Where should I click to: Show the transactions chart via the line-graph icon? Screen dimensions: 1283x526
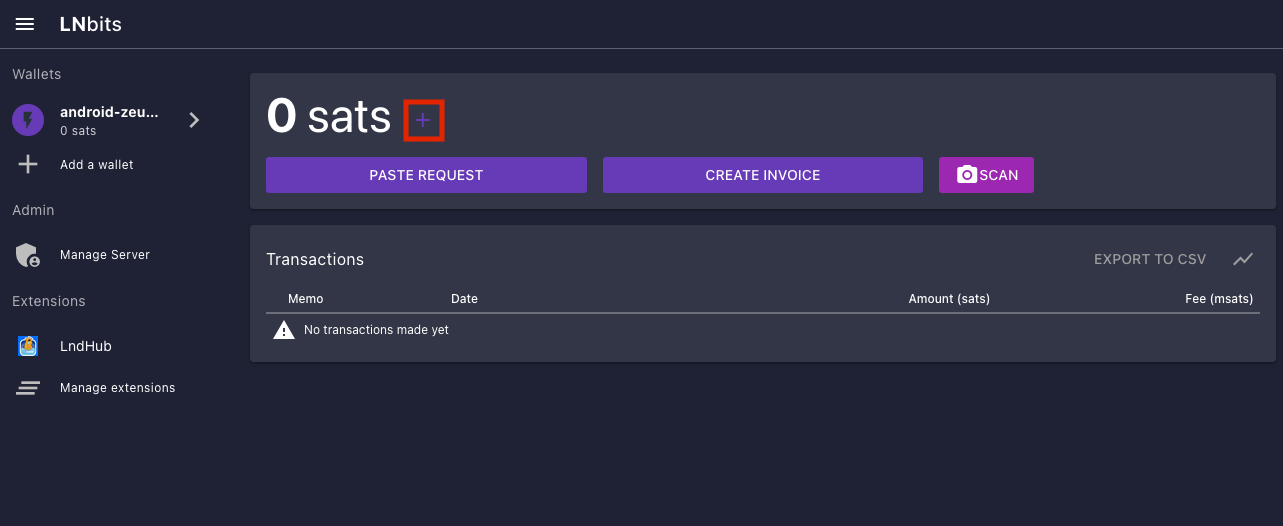pos(1242,259)
